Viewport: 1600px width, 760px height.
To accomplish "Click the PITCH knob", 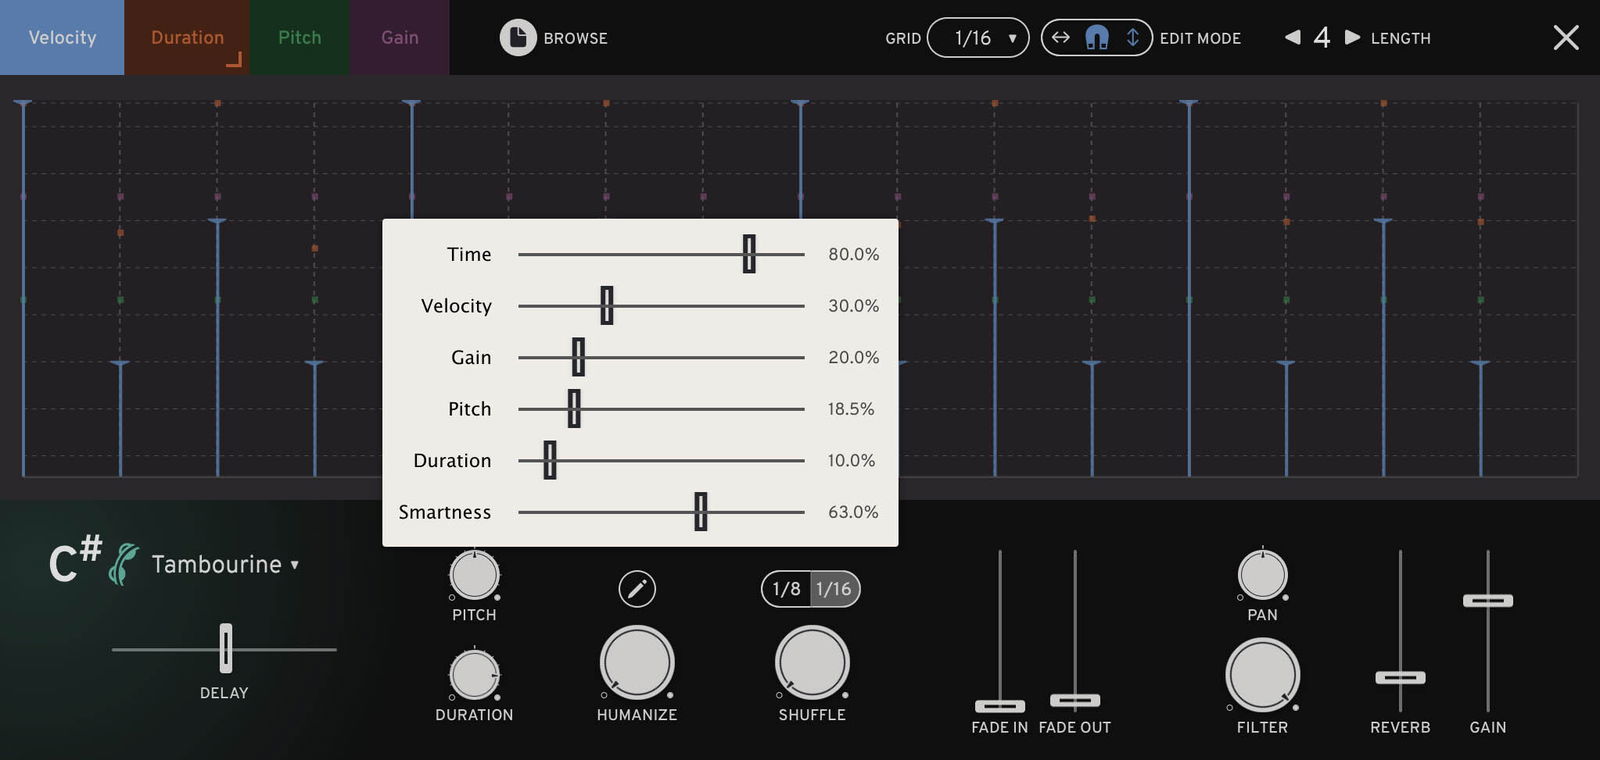I will (474, 575).
